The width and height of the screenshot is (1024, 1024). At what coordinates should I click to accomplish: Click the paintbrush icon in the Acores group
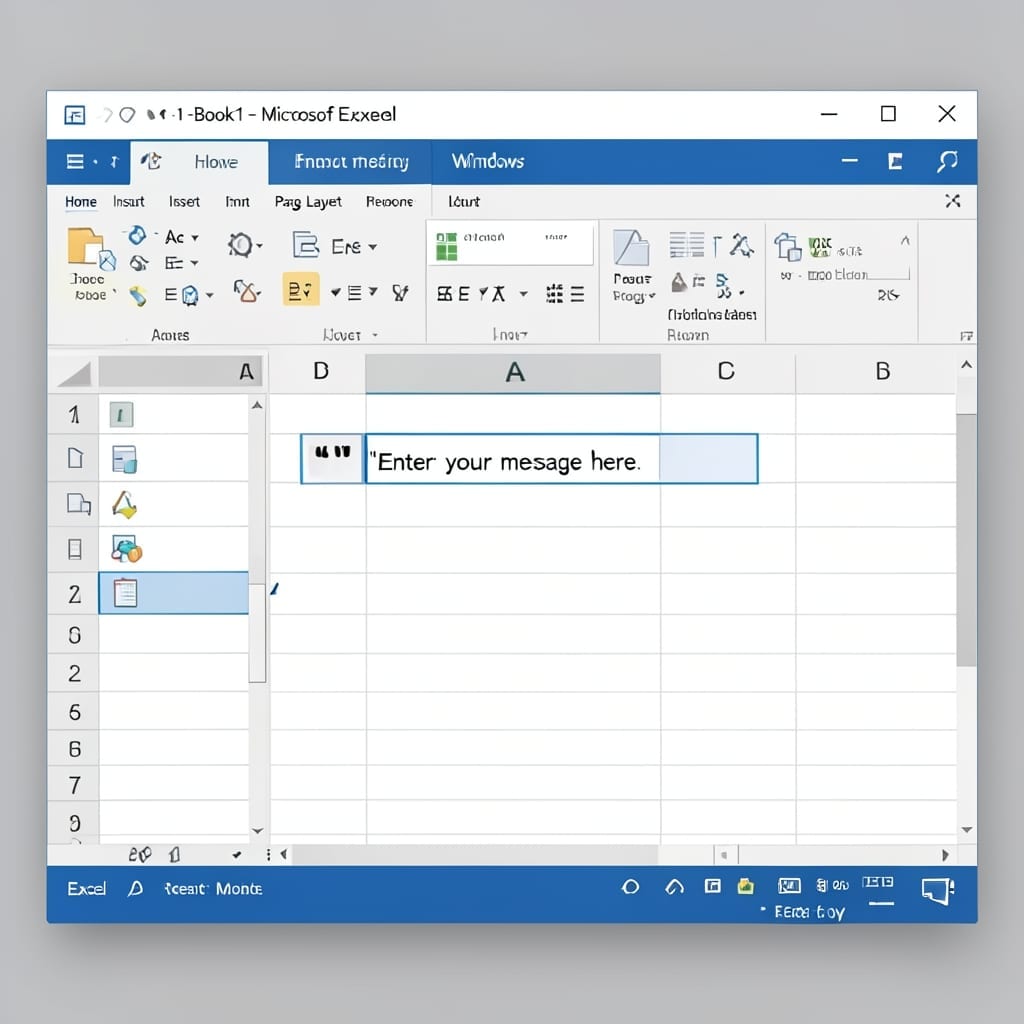(138, 296)
